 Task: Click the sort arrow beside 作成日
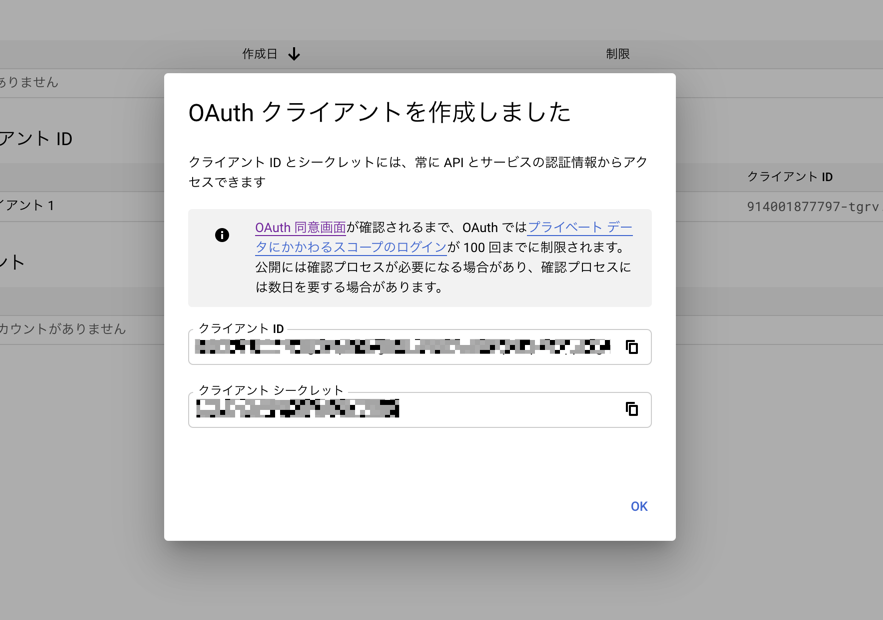pyautogui.click(x=294, y=54)
